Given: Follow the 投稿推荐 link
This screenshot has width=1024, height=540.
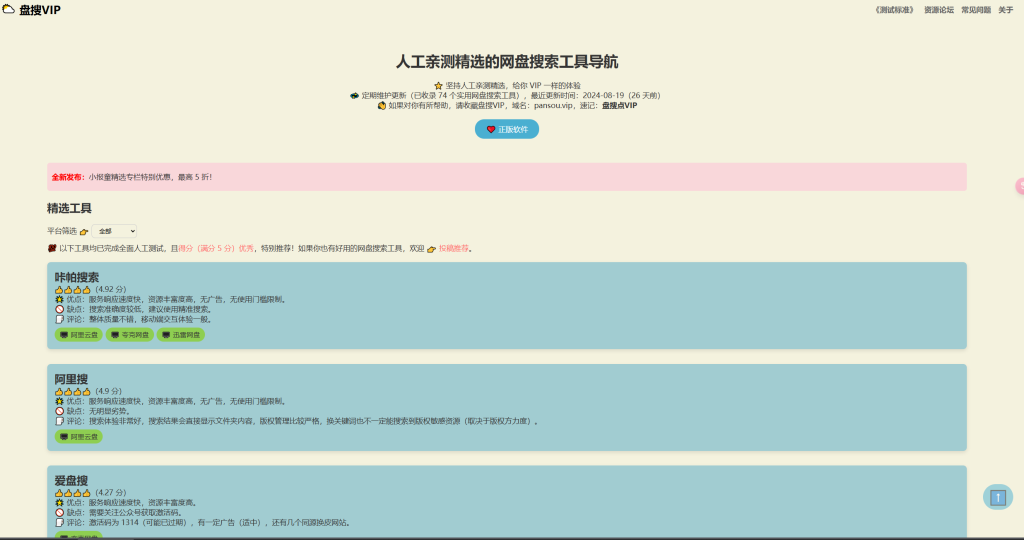Looking at the screenshot, I should point(454,249).
